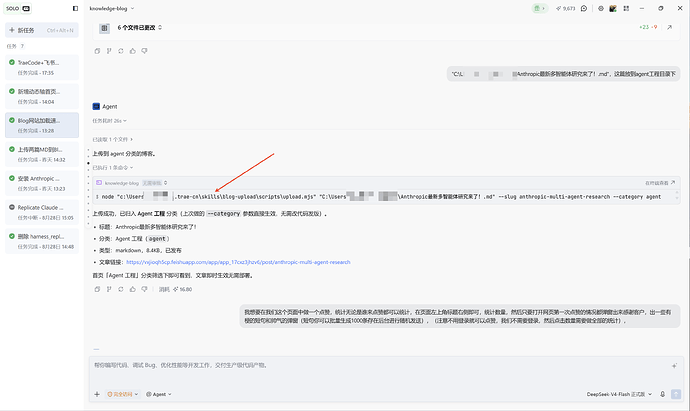Click the sparkle prompt-optimize icon in input

pos(674,366)
